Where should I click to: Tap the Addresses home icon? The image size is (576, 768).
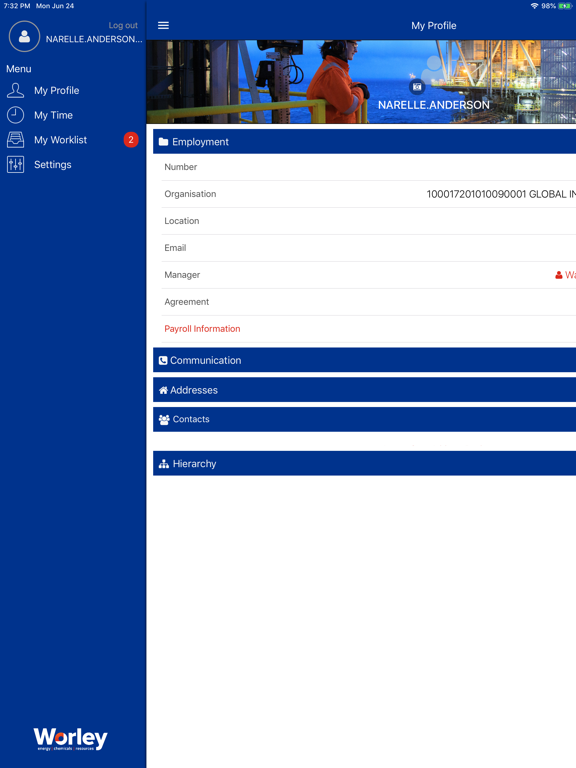click(x=163, y=390)
